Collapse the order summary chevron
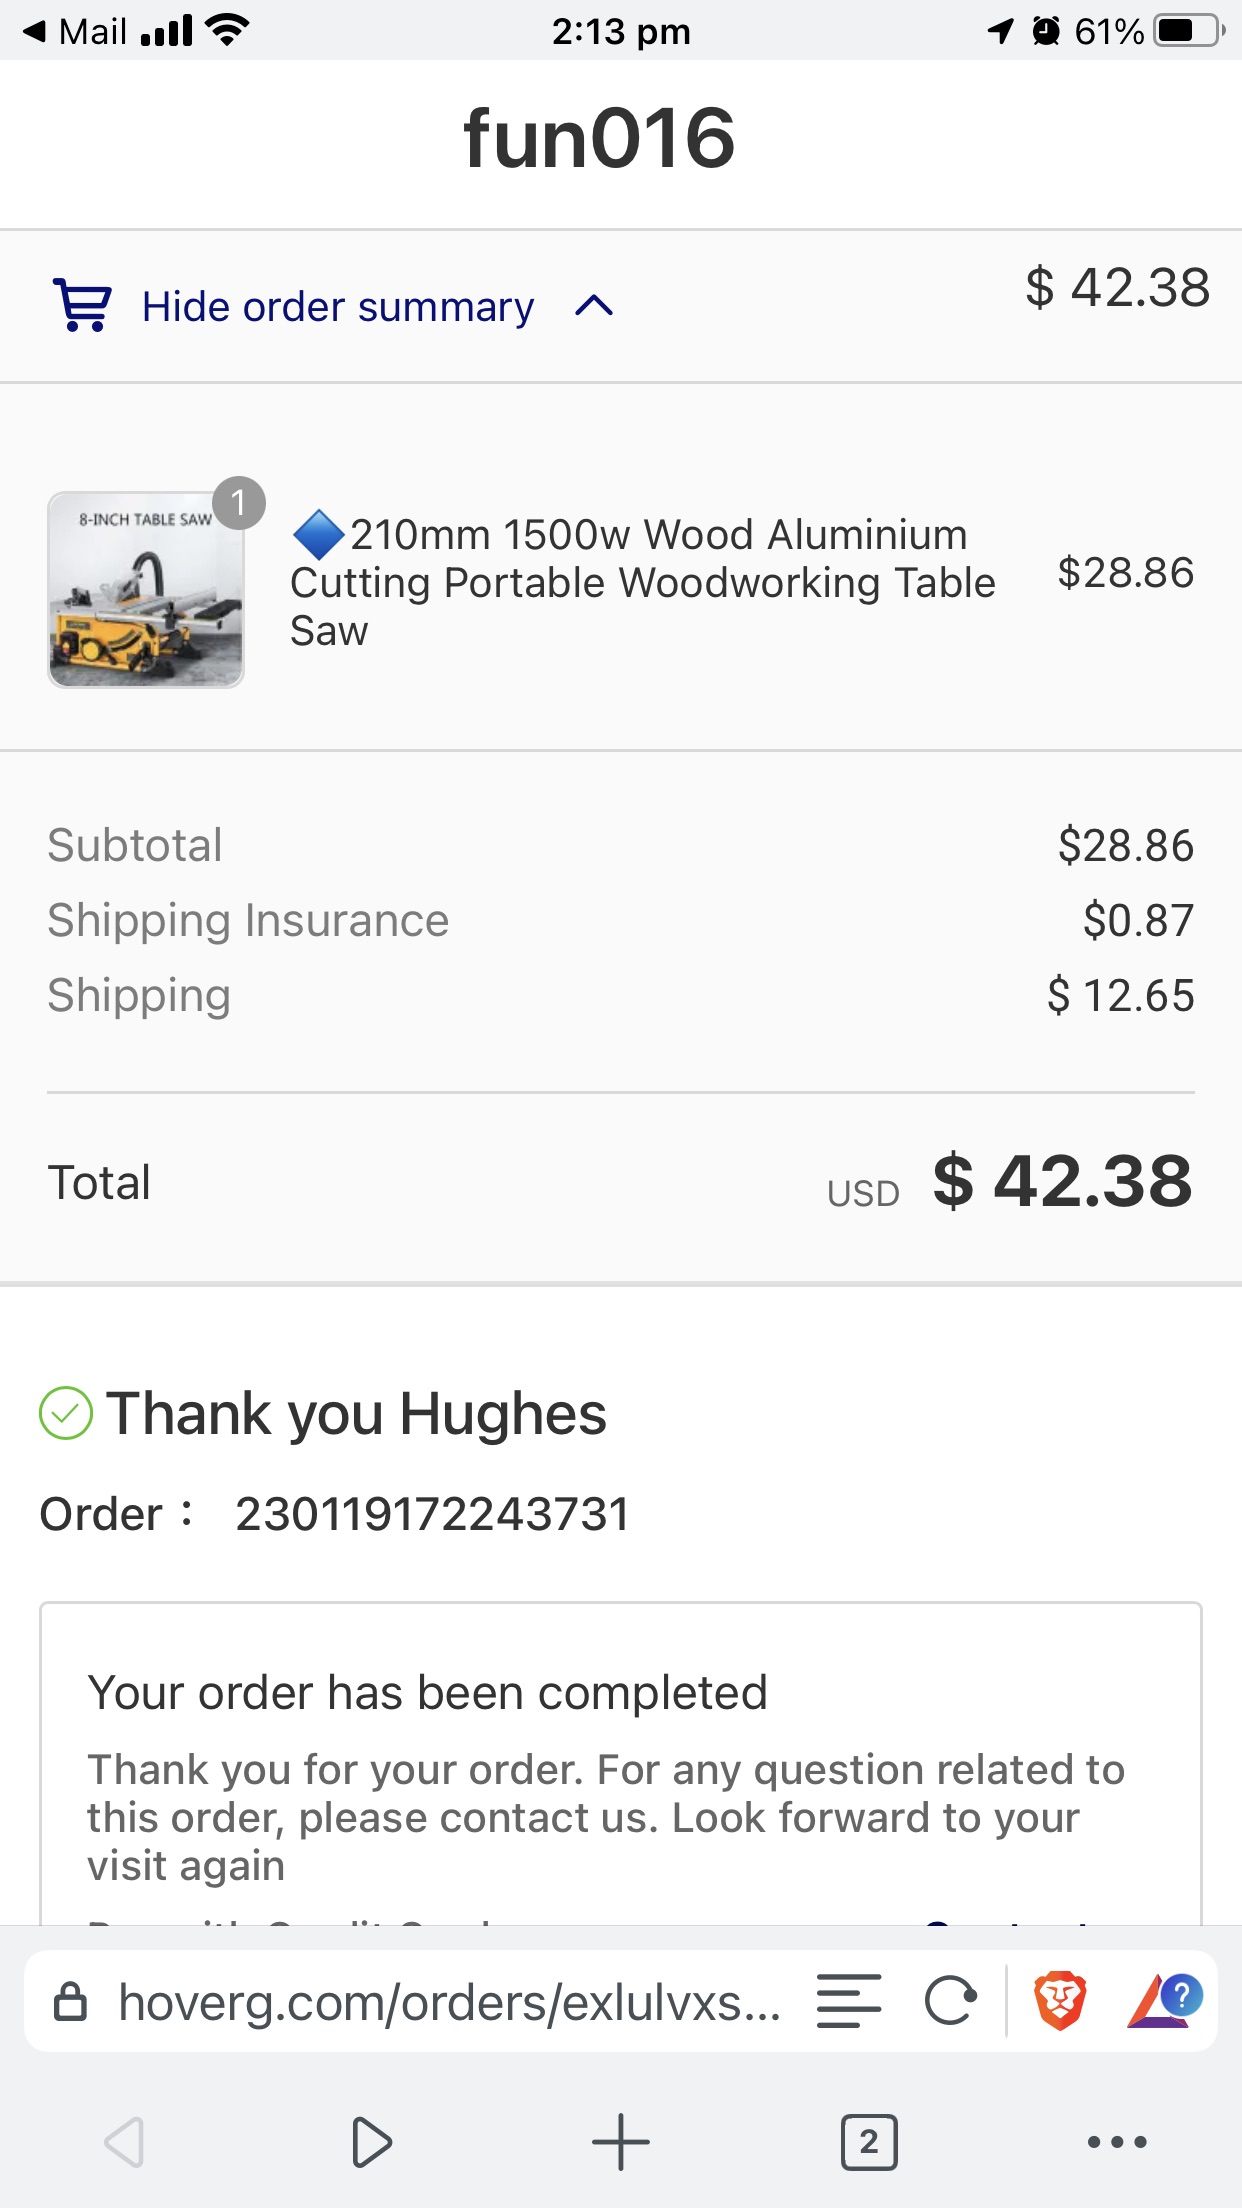Viewport: 1242px width, 2208px height. pyautogui.click(x=594, y=306)
